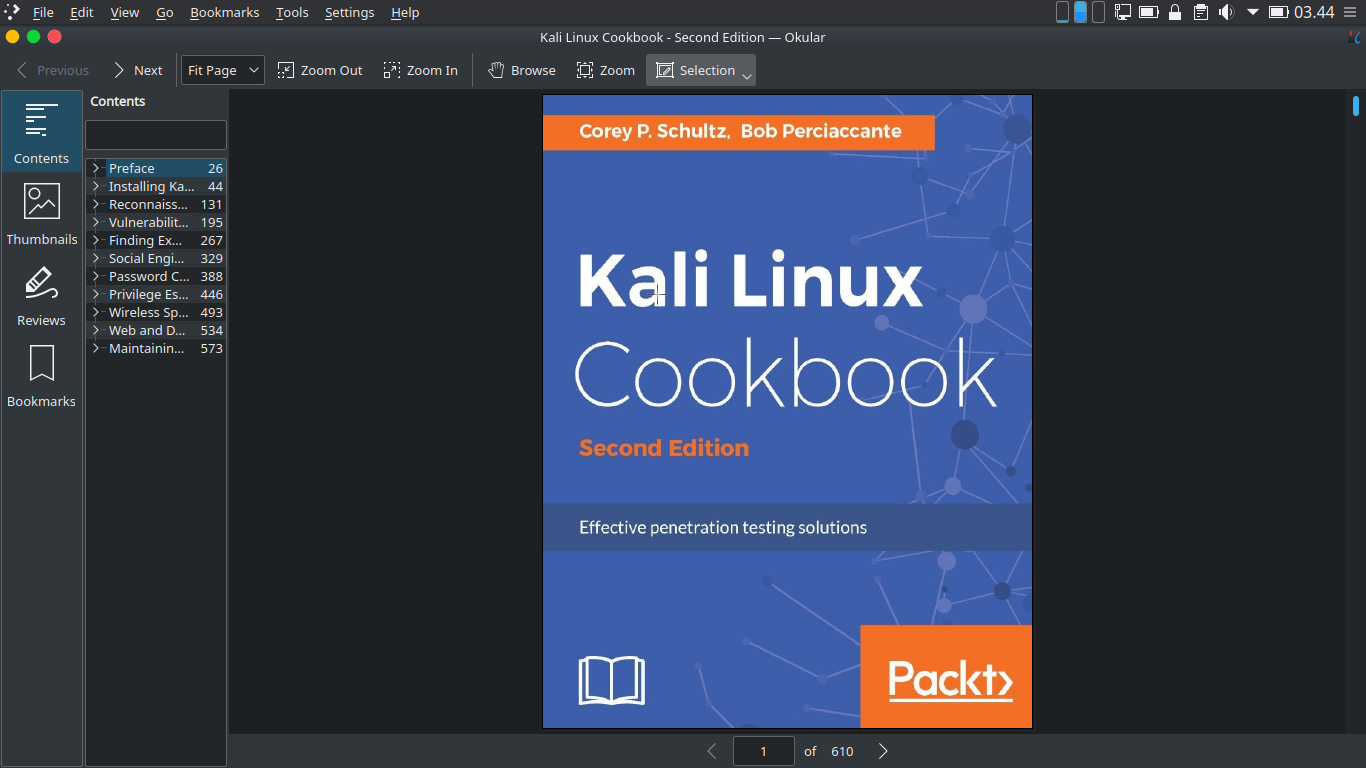Select the Maintainin... entry
The width and height of the screenshot is (1366, 768).
click(x=156, y=348)
